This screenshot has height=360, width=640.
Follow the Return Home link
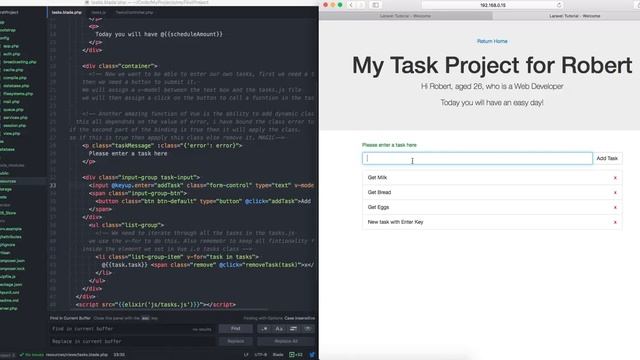tap(492, 41)
